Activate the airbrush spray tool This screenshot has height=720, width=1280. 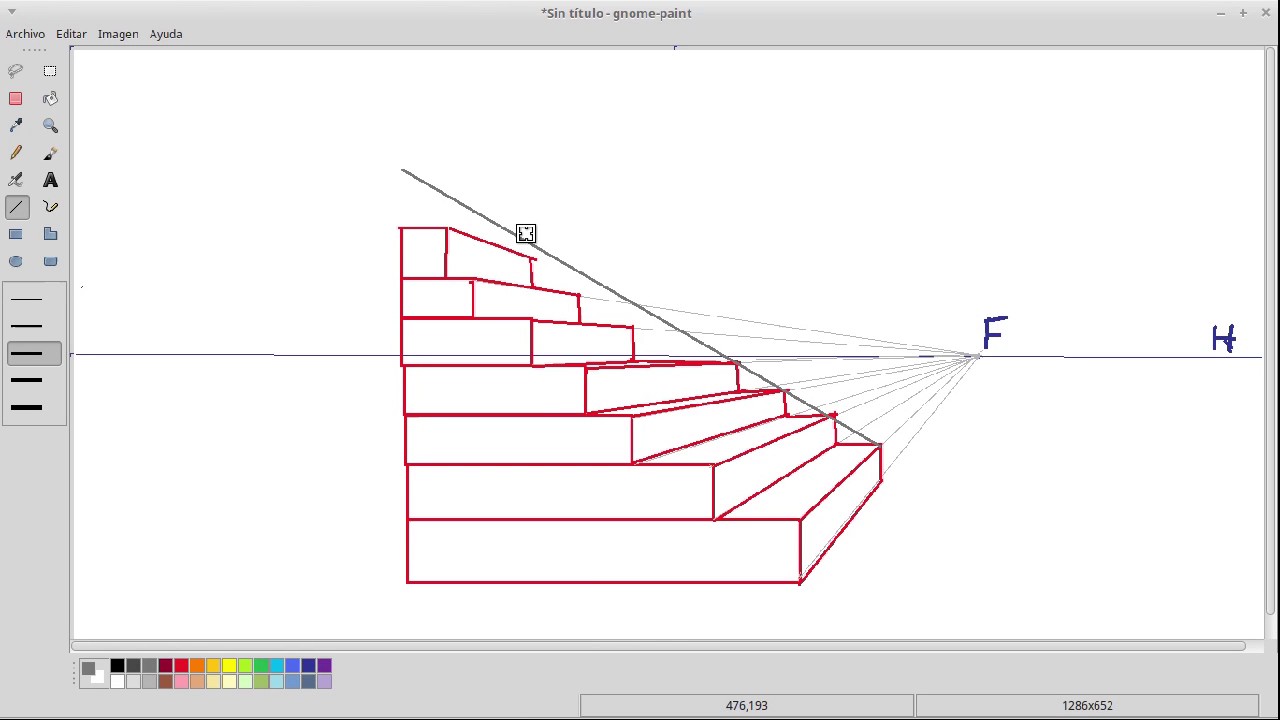coord(16,180)
